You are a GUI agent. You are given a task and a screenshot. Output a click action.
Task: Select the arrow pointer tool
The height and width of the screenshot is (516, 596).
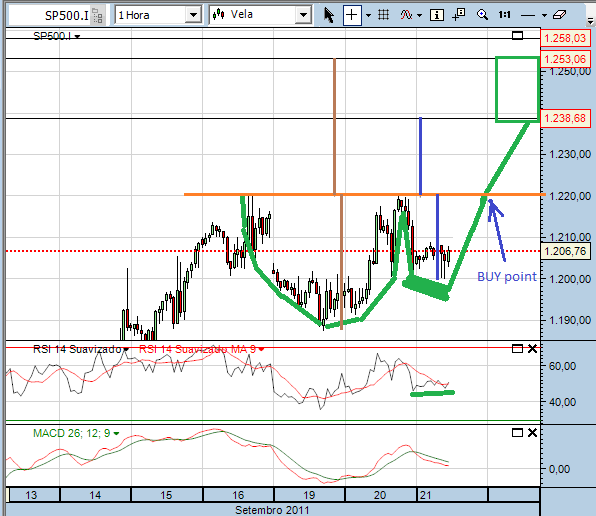(x=329, y=16)
